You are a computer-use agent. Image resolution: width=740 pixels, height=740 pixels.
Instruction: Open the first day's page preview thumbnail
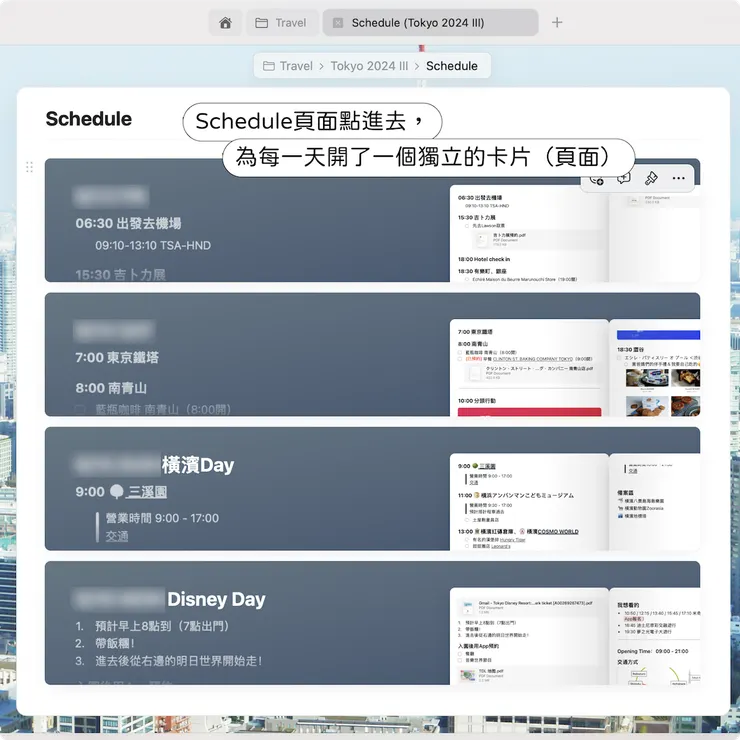(x=529, y=234)
